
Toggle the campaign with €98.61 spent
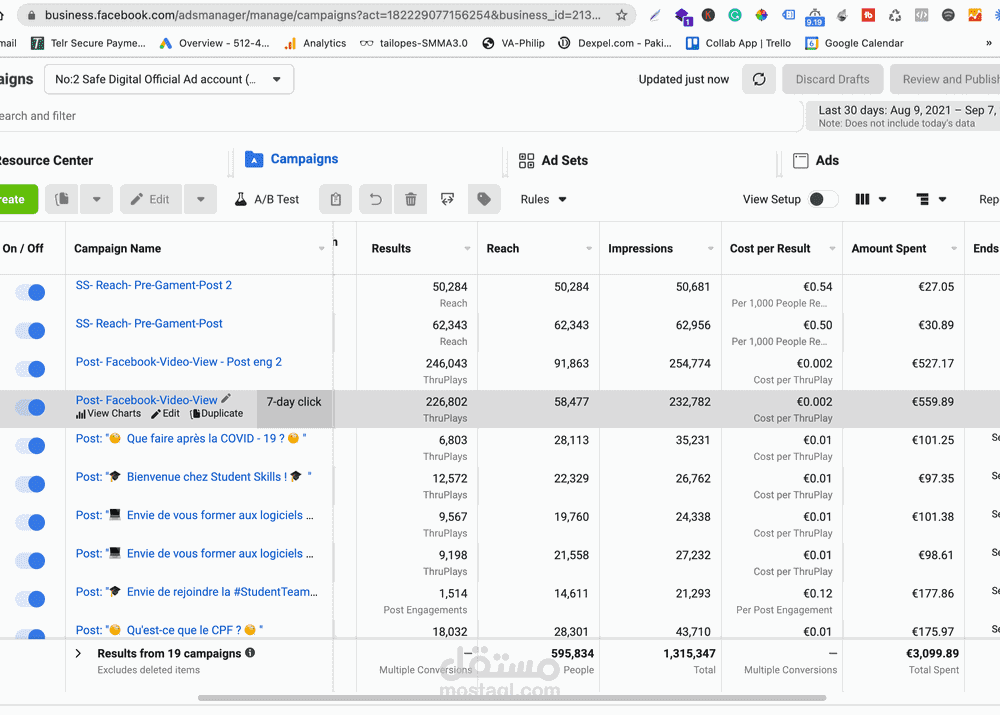pos(31,560)
